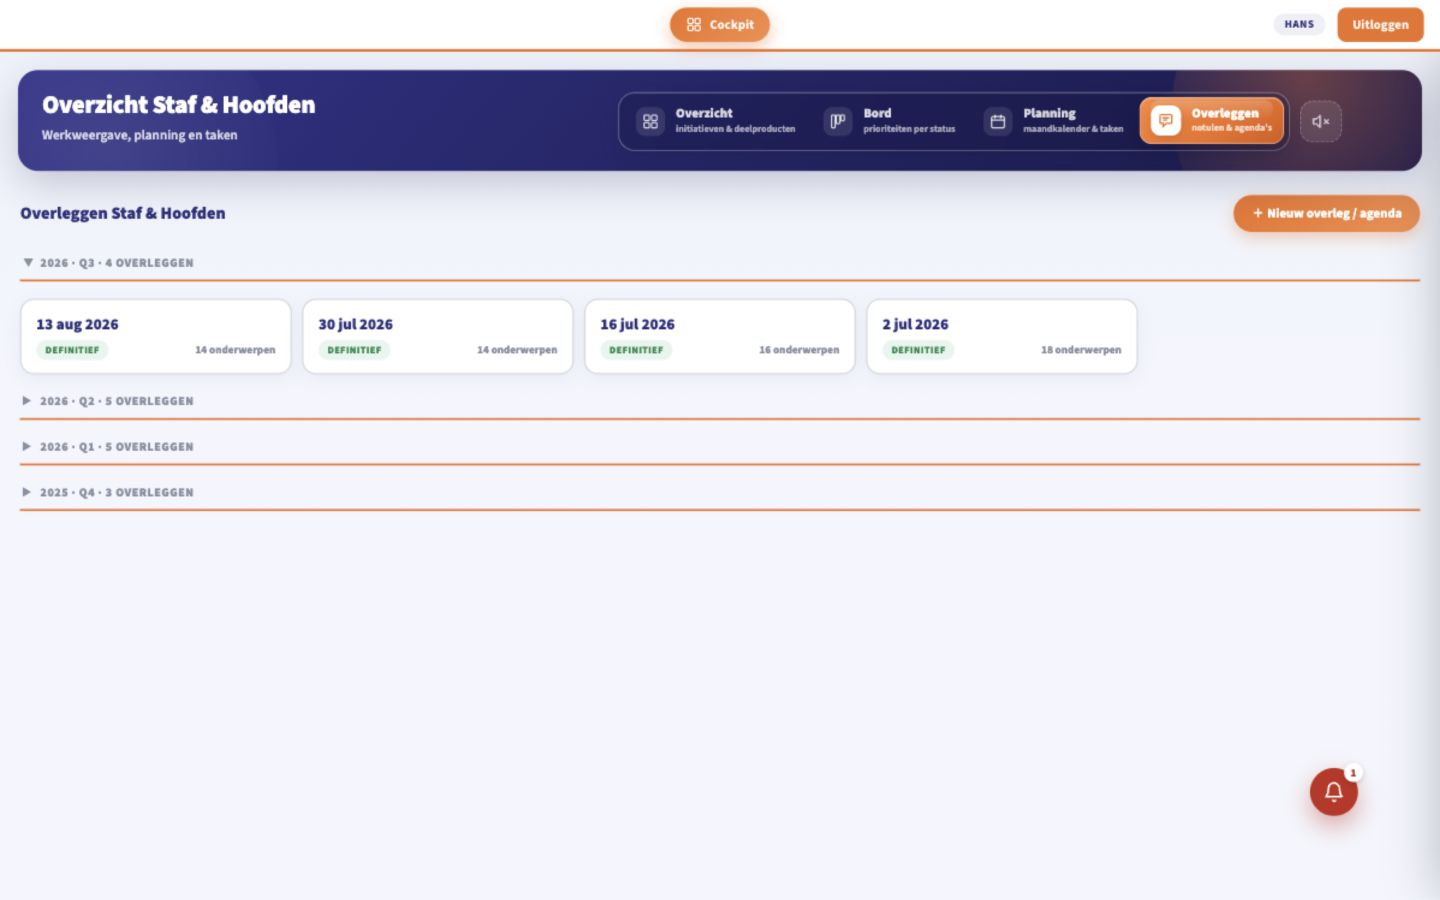The height and width of the screenshot is (900, 1440).
Task: Open the Cockpit button
Action: [720, 25]
